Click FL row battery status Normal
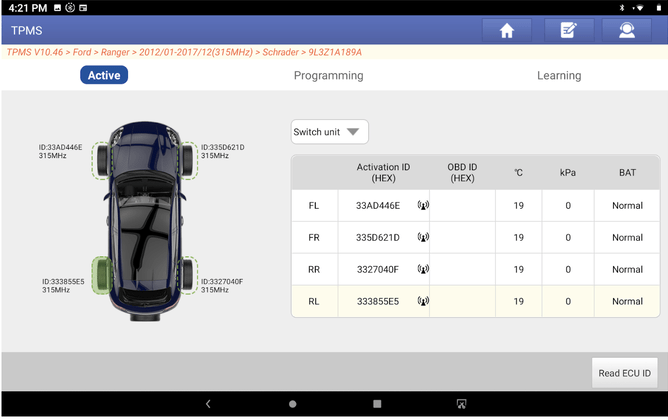 point(627,206)
